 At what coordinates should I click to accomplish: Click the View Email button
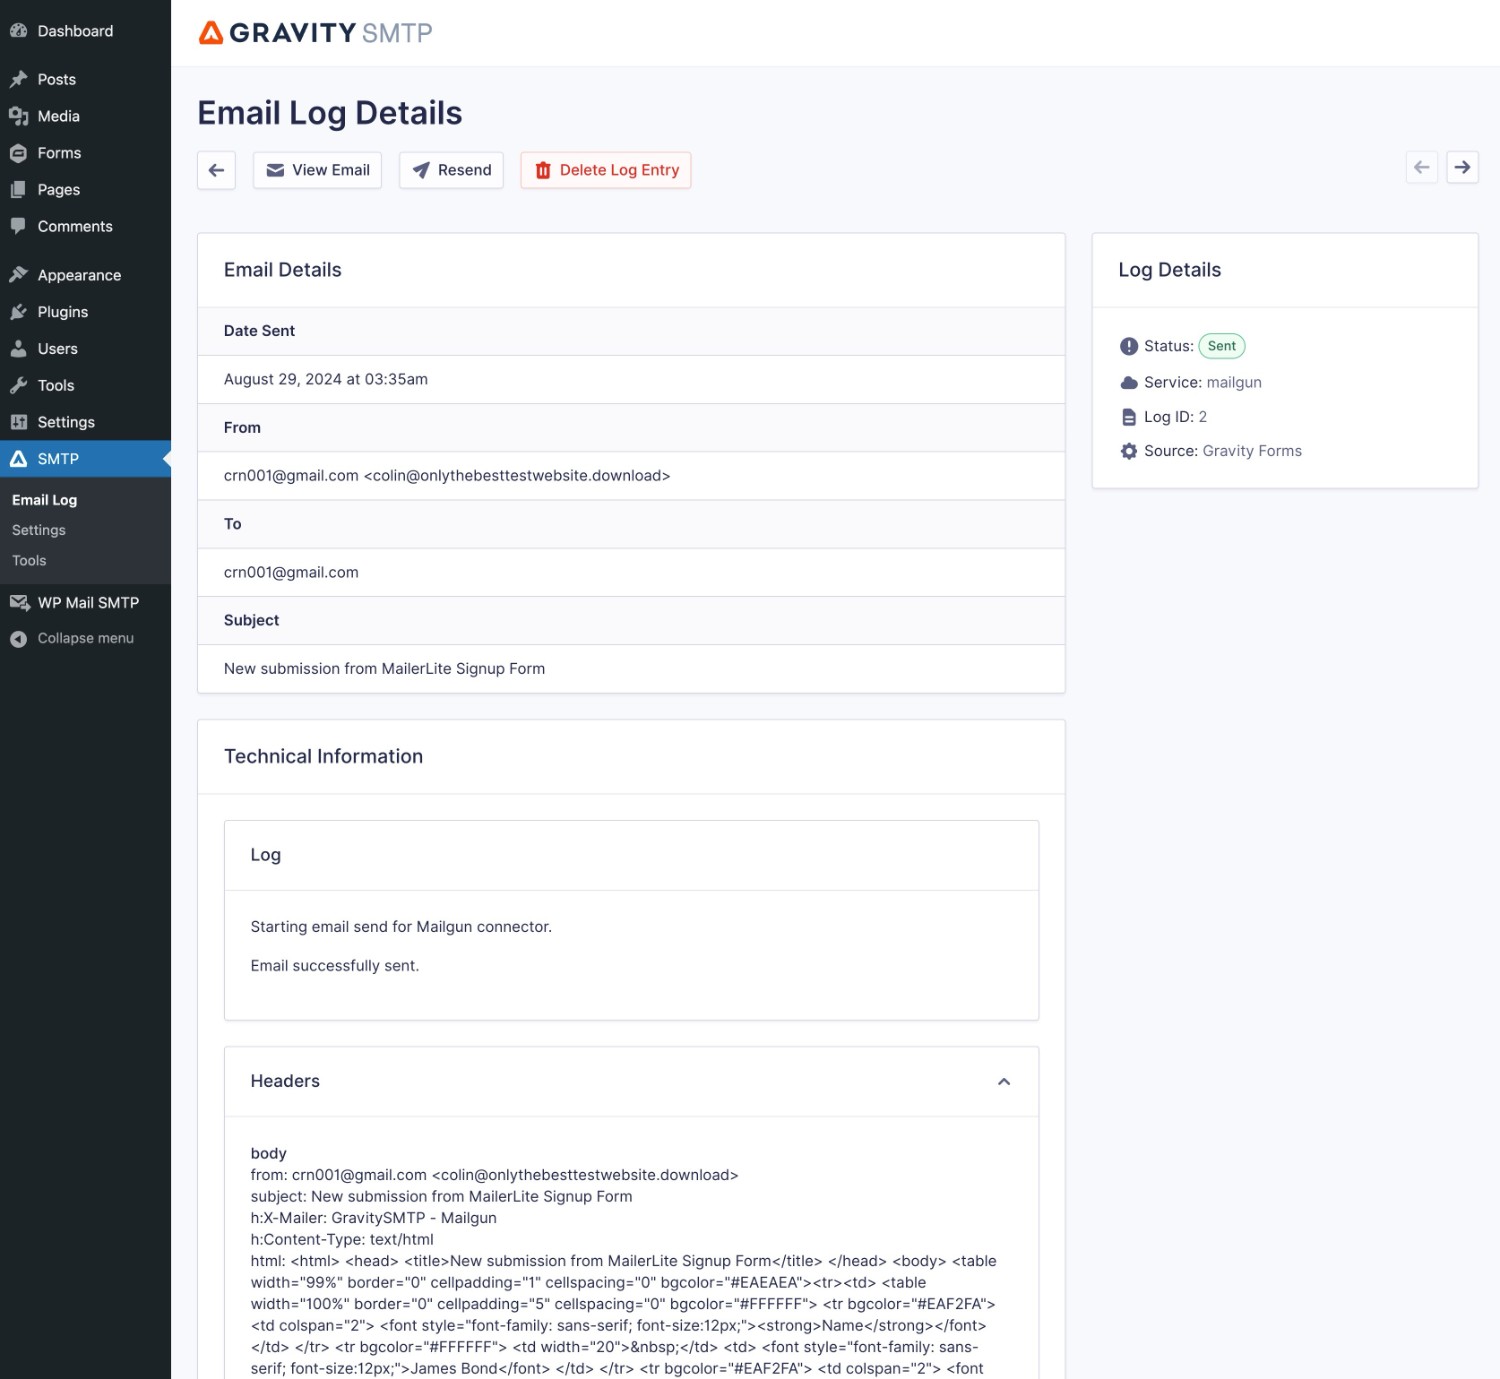tap(317, 170)
